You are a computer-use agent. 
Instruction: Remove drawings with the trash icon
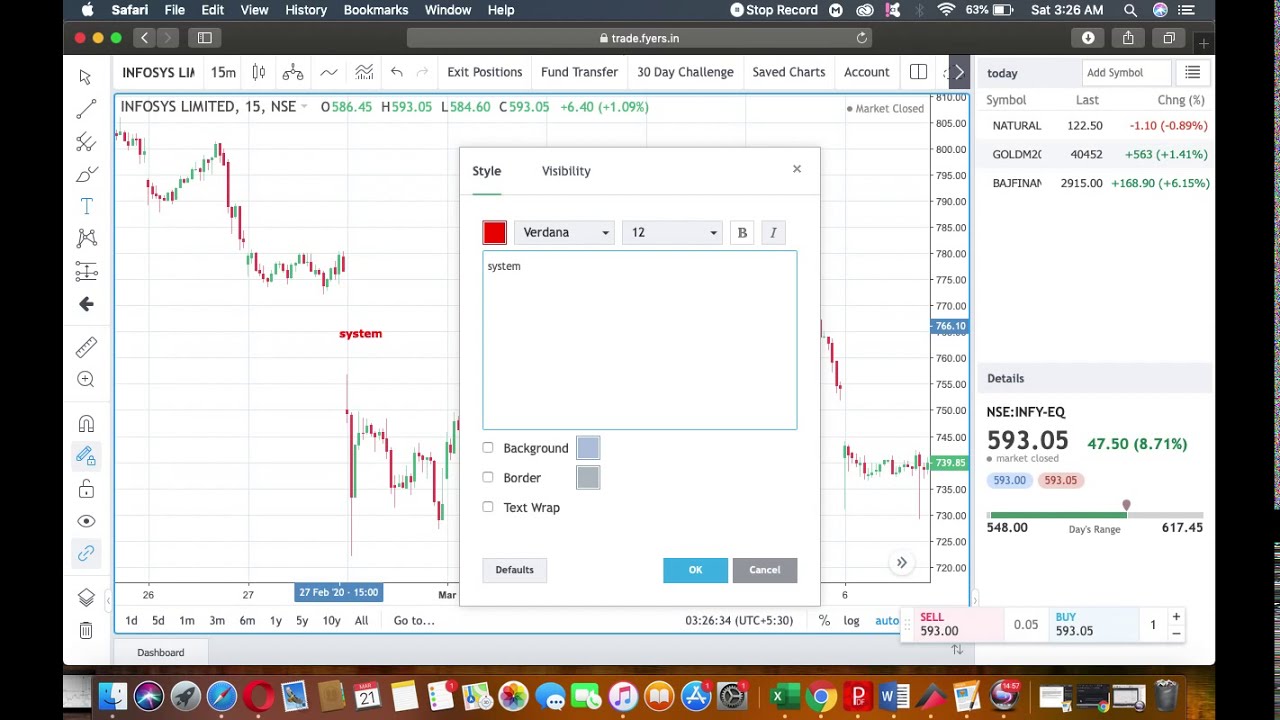pos(86,630)
